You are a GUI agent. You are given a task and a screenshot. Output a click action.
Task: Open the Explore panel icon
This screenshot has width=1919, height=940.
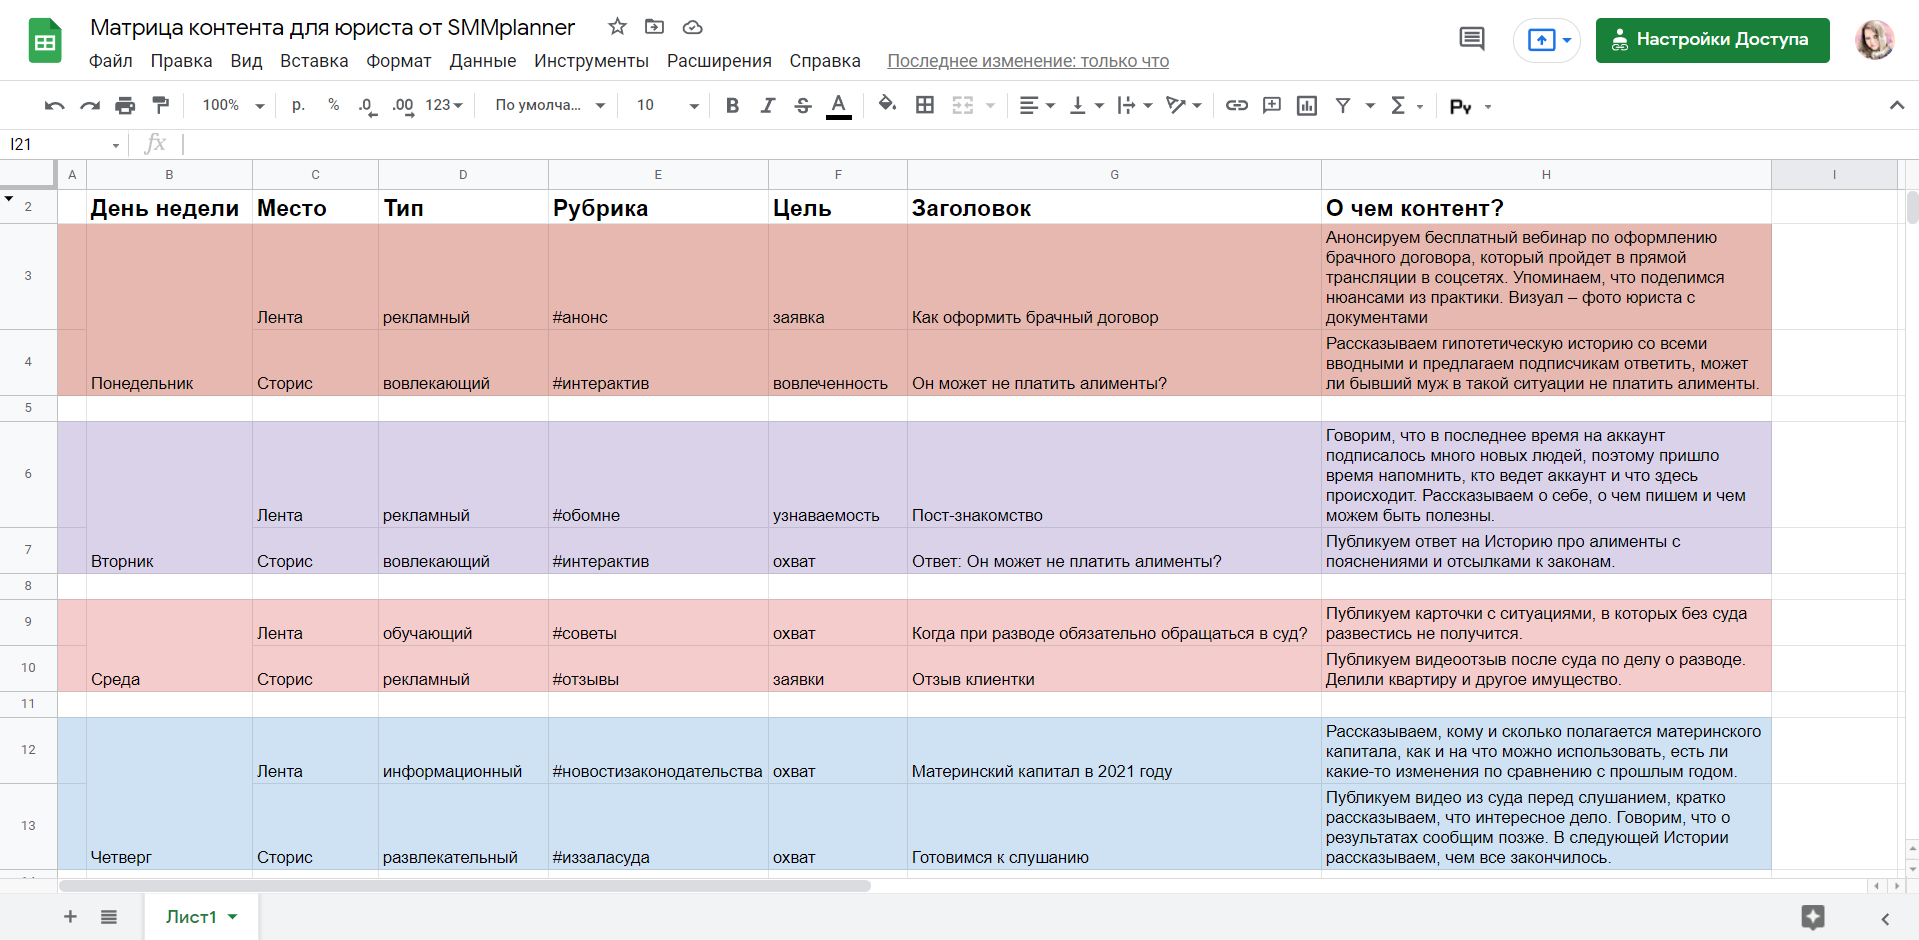click(1812, 917)
